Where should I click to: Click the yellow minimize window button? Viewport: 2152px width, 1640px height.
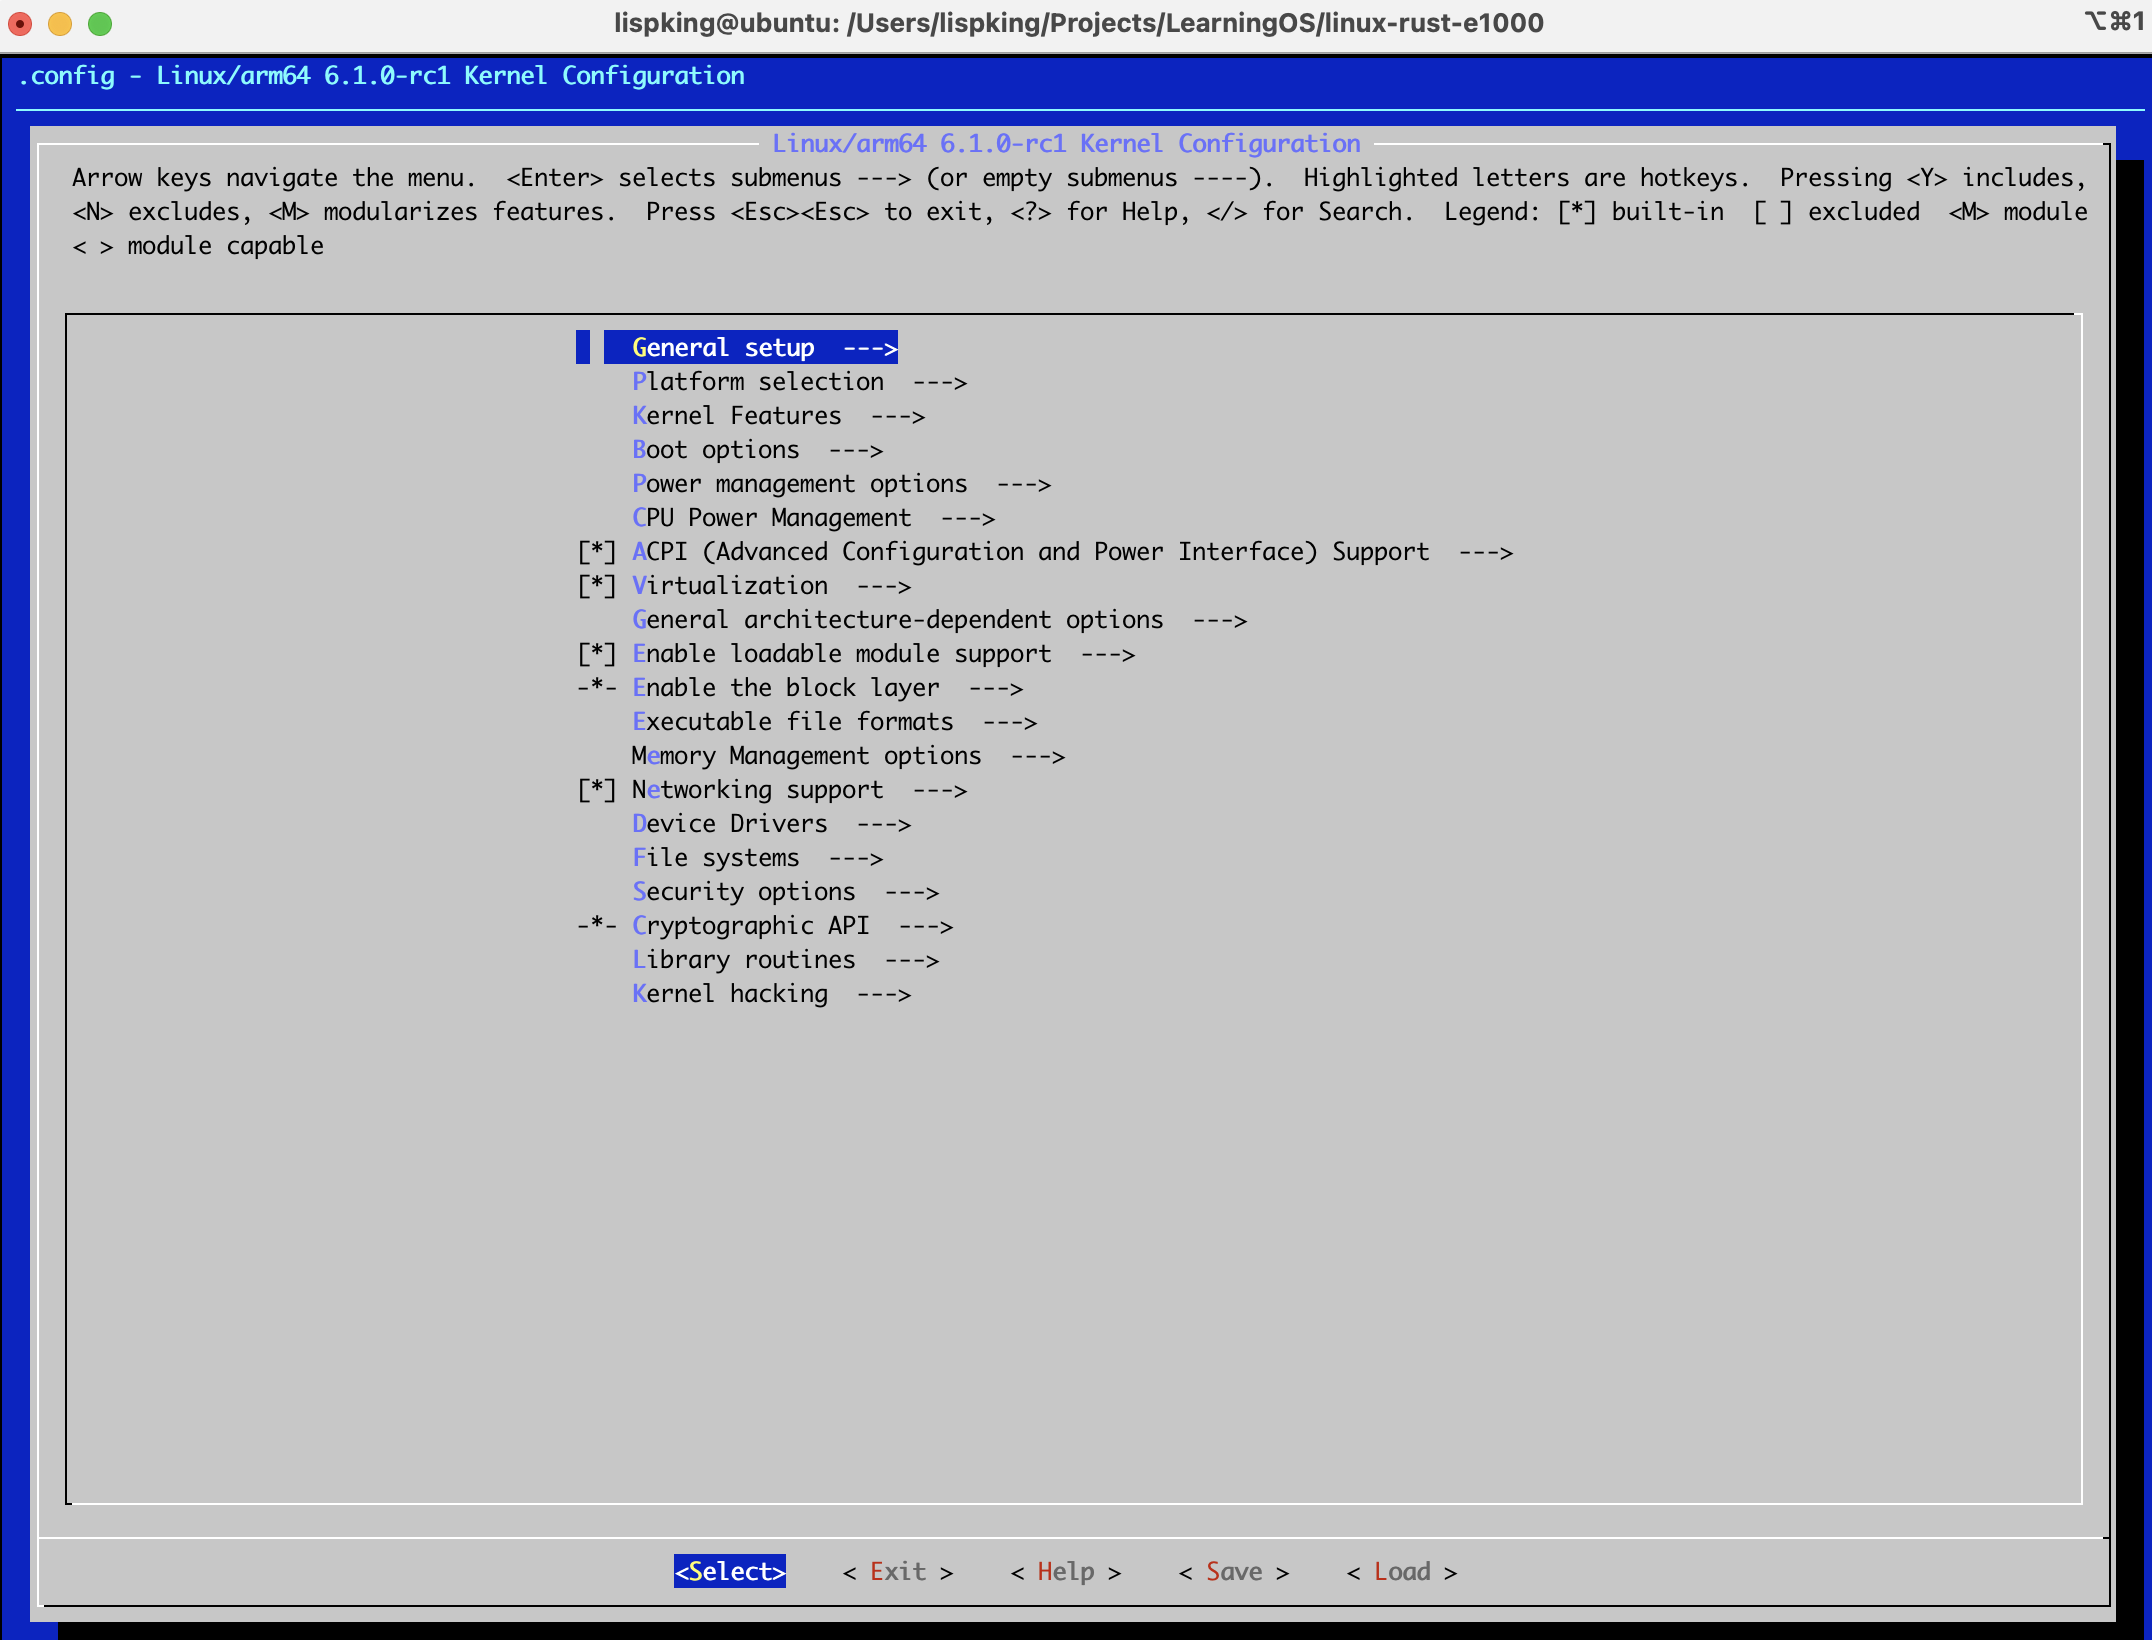(60, 23)
